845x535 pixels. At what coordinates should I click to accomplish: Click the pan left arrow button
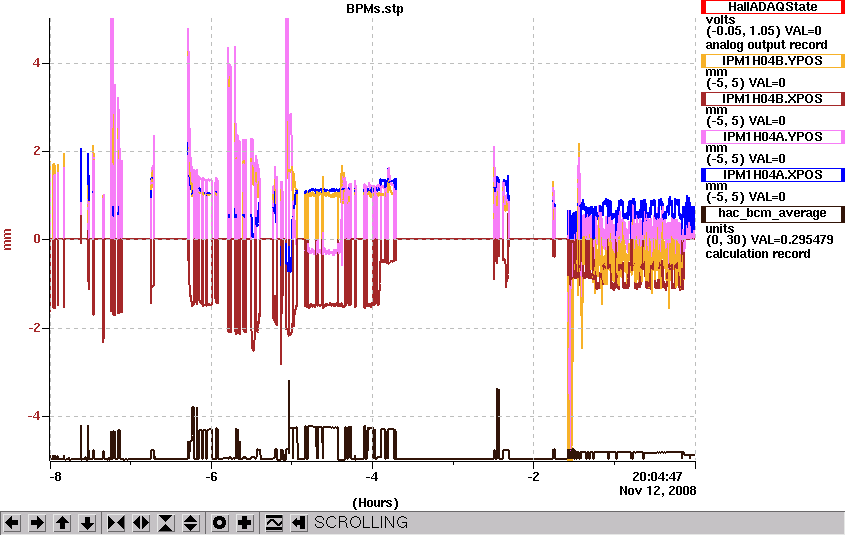(12, 523)
